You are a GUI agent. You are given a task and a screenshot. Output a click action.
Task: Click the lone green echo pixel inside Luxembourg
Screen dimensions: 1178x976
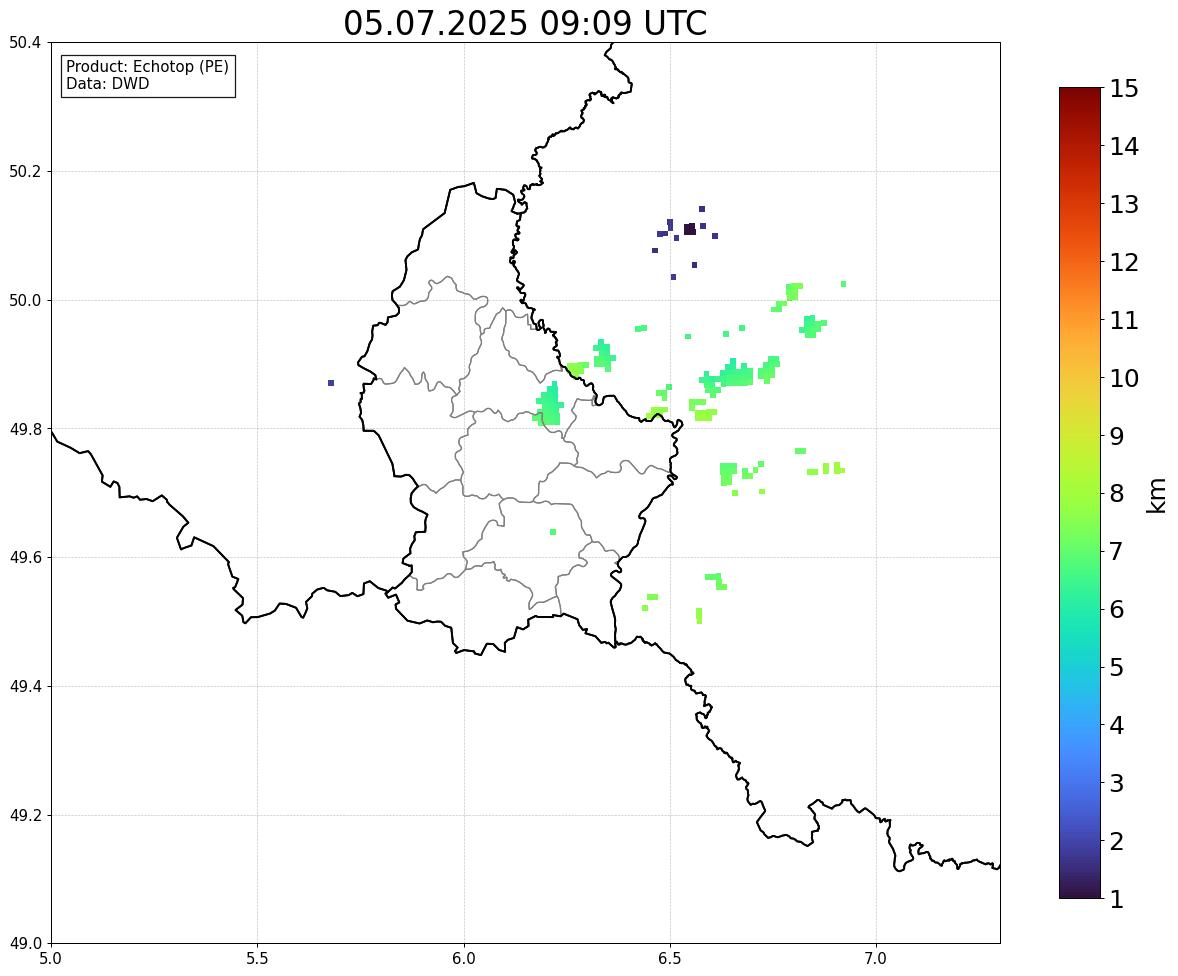(x=553, y=532)
